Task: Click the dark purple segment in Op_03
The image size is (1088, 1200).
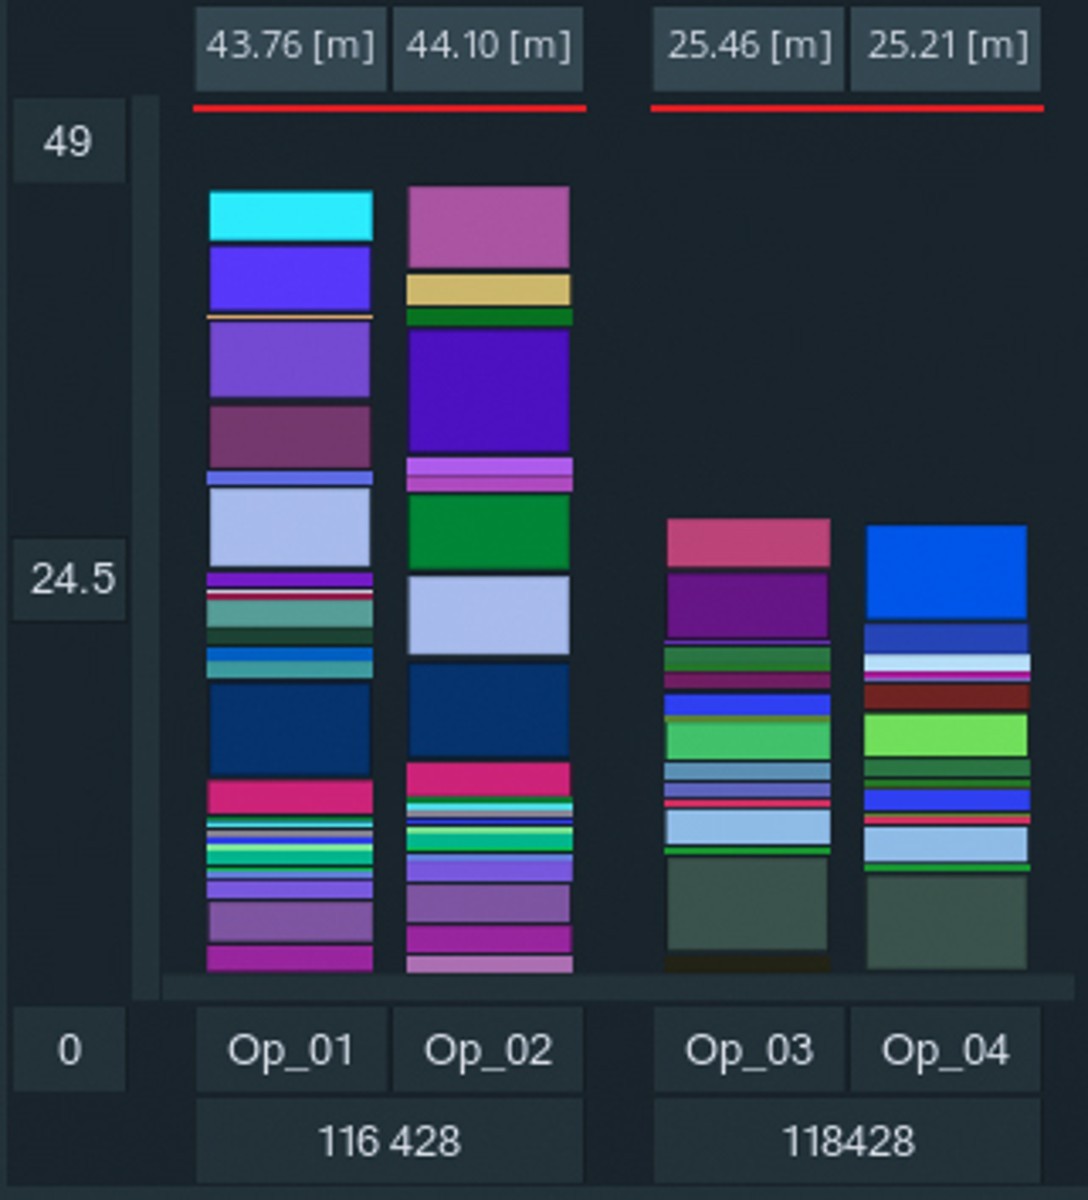Action: point(748,605)
